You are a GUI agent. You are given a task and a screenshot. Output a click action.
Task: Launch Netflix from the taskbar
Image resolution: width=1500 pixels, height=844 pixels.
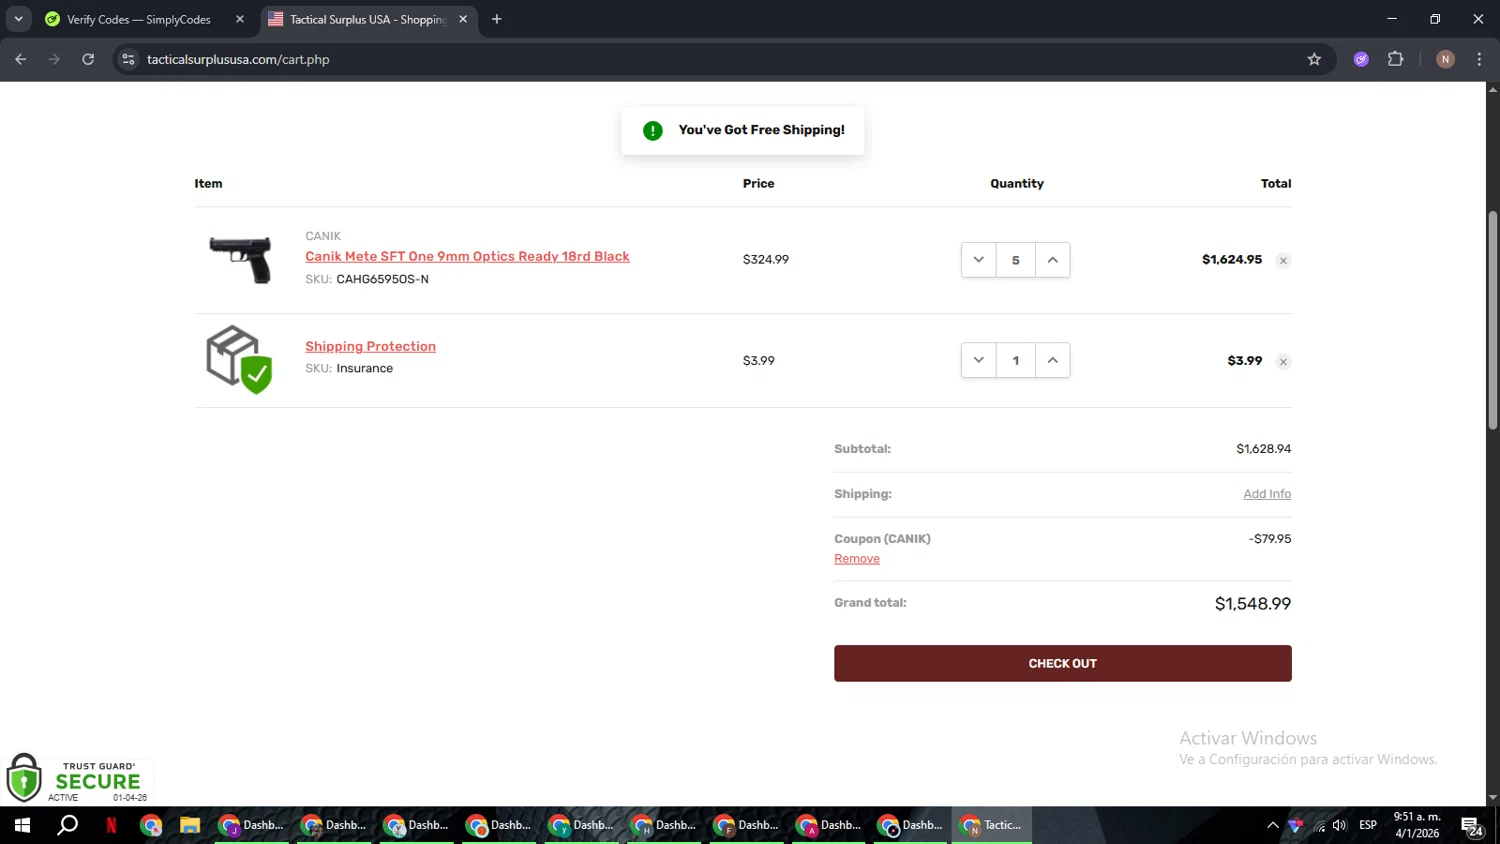(x=111, y=825)
